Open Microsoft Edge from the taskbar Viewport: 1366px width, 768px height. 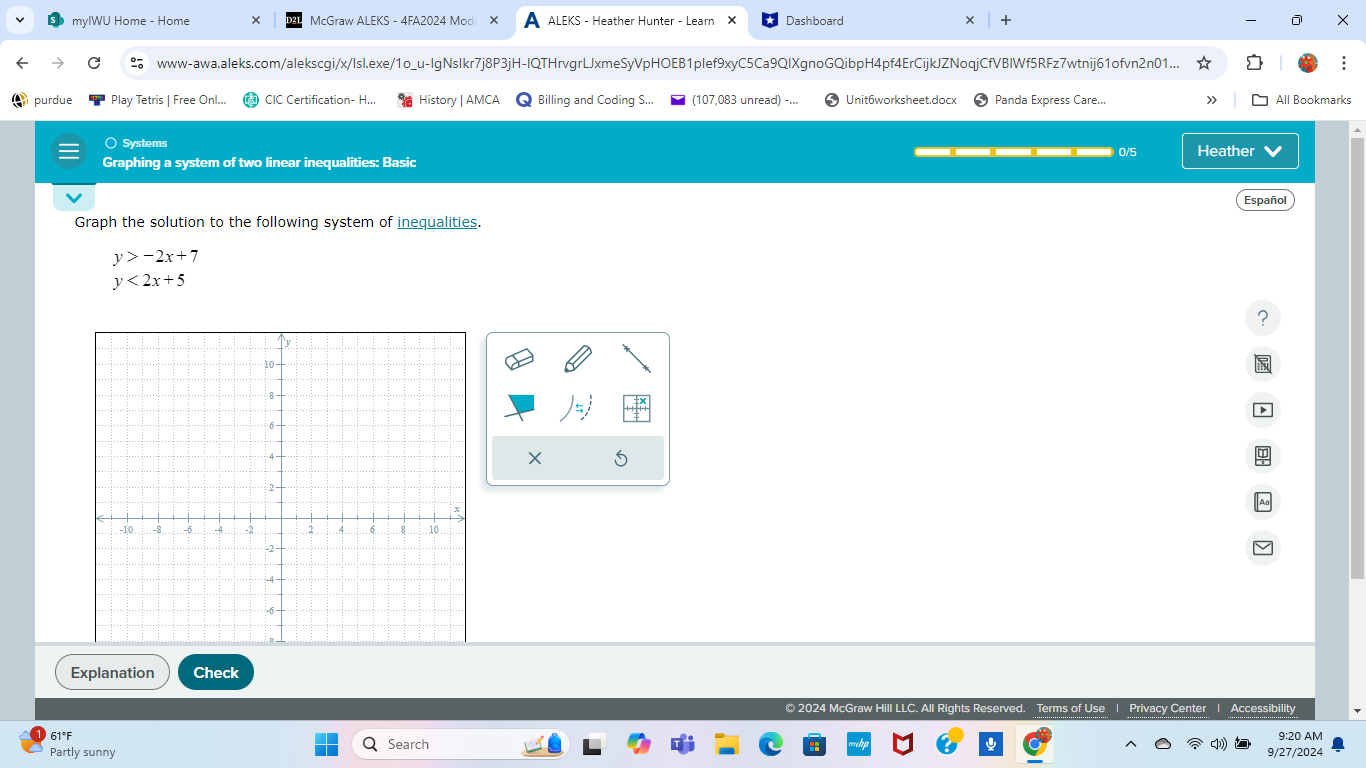(771, 744)
